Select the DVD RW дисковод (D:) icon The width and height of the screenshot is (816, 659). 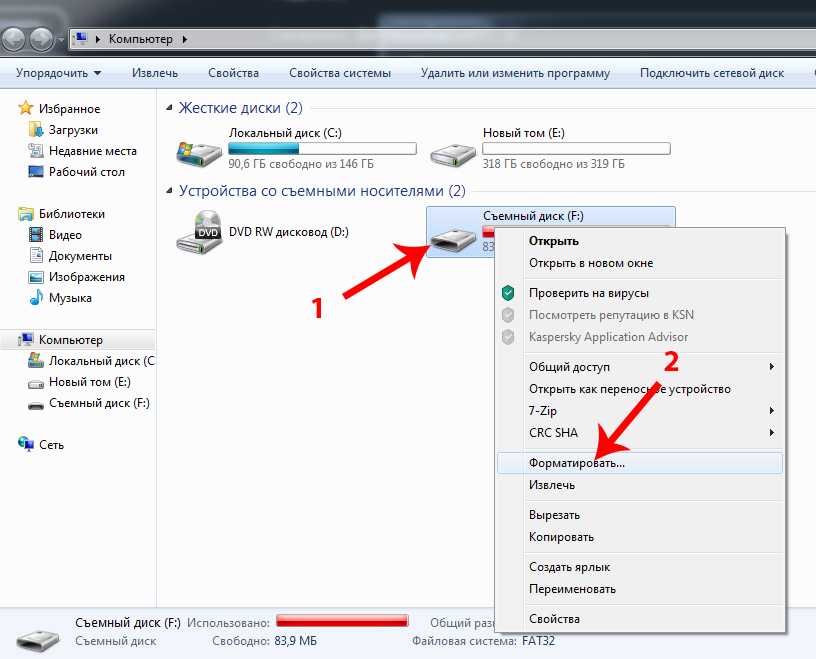coord(200,232)
